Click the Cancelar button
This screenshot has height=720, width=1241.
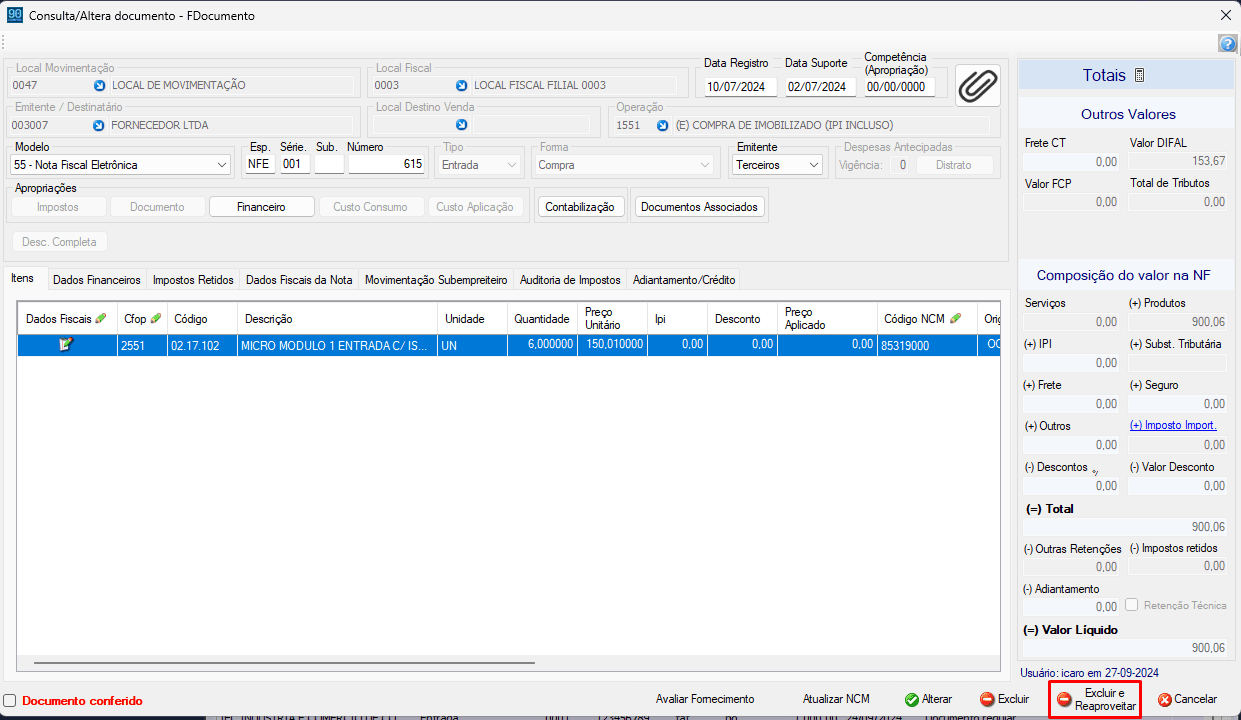pyautogui.click(x=1187, y=699)
